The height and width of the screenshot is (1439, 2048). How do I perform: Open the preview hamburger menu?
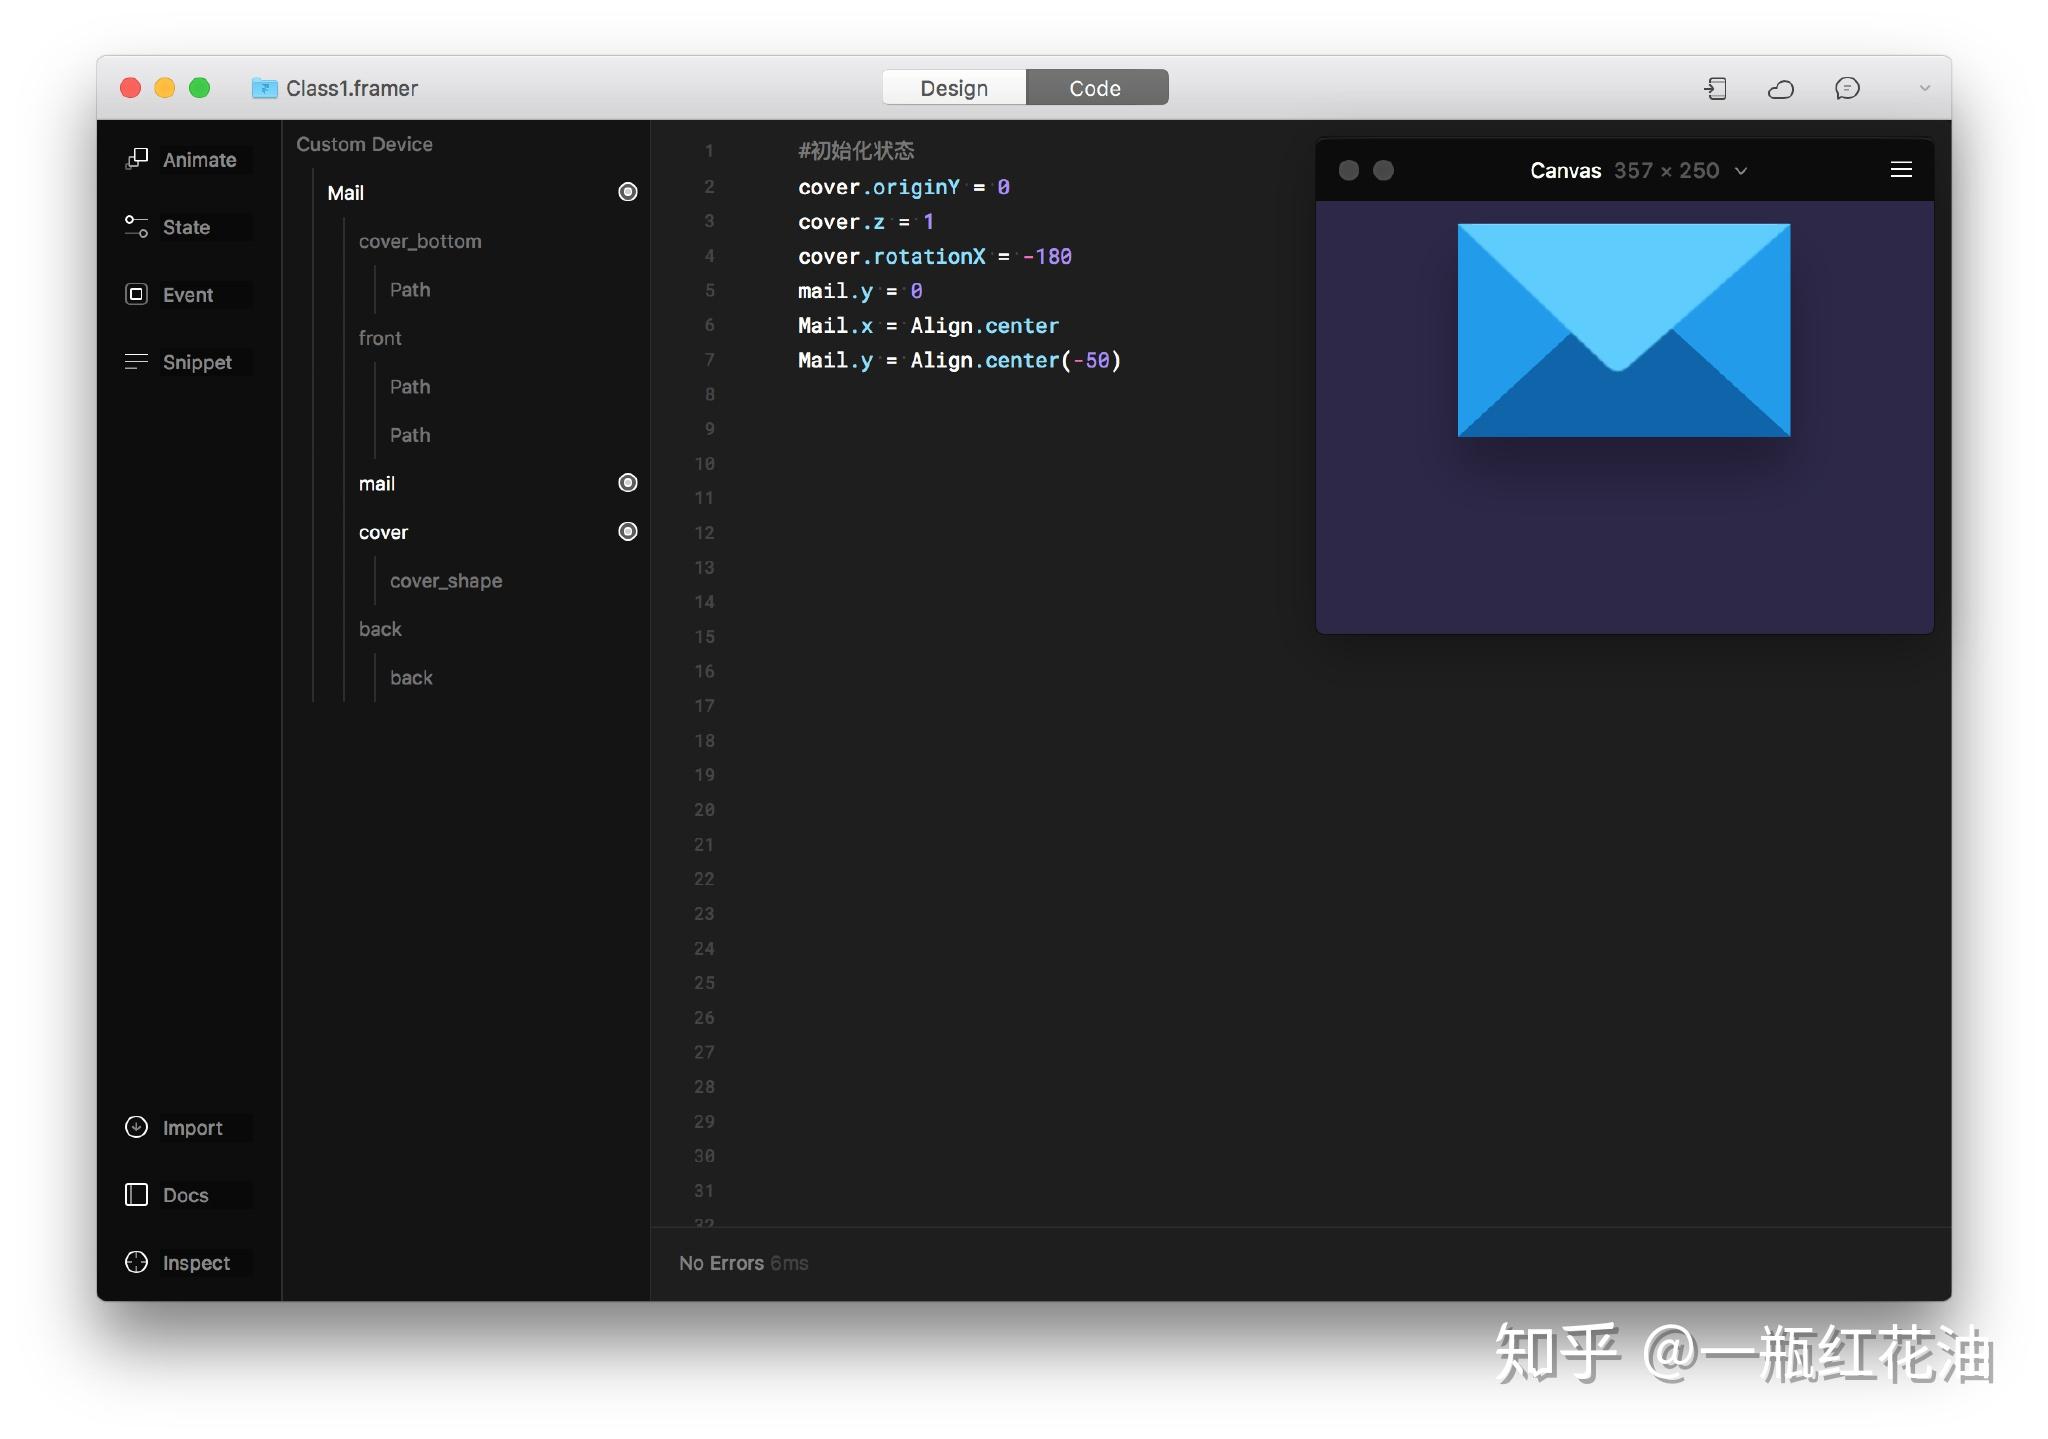tap(1901, 170)
